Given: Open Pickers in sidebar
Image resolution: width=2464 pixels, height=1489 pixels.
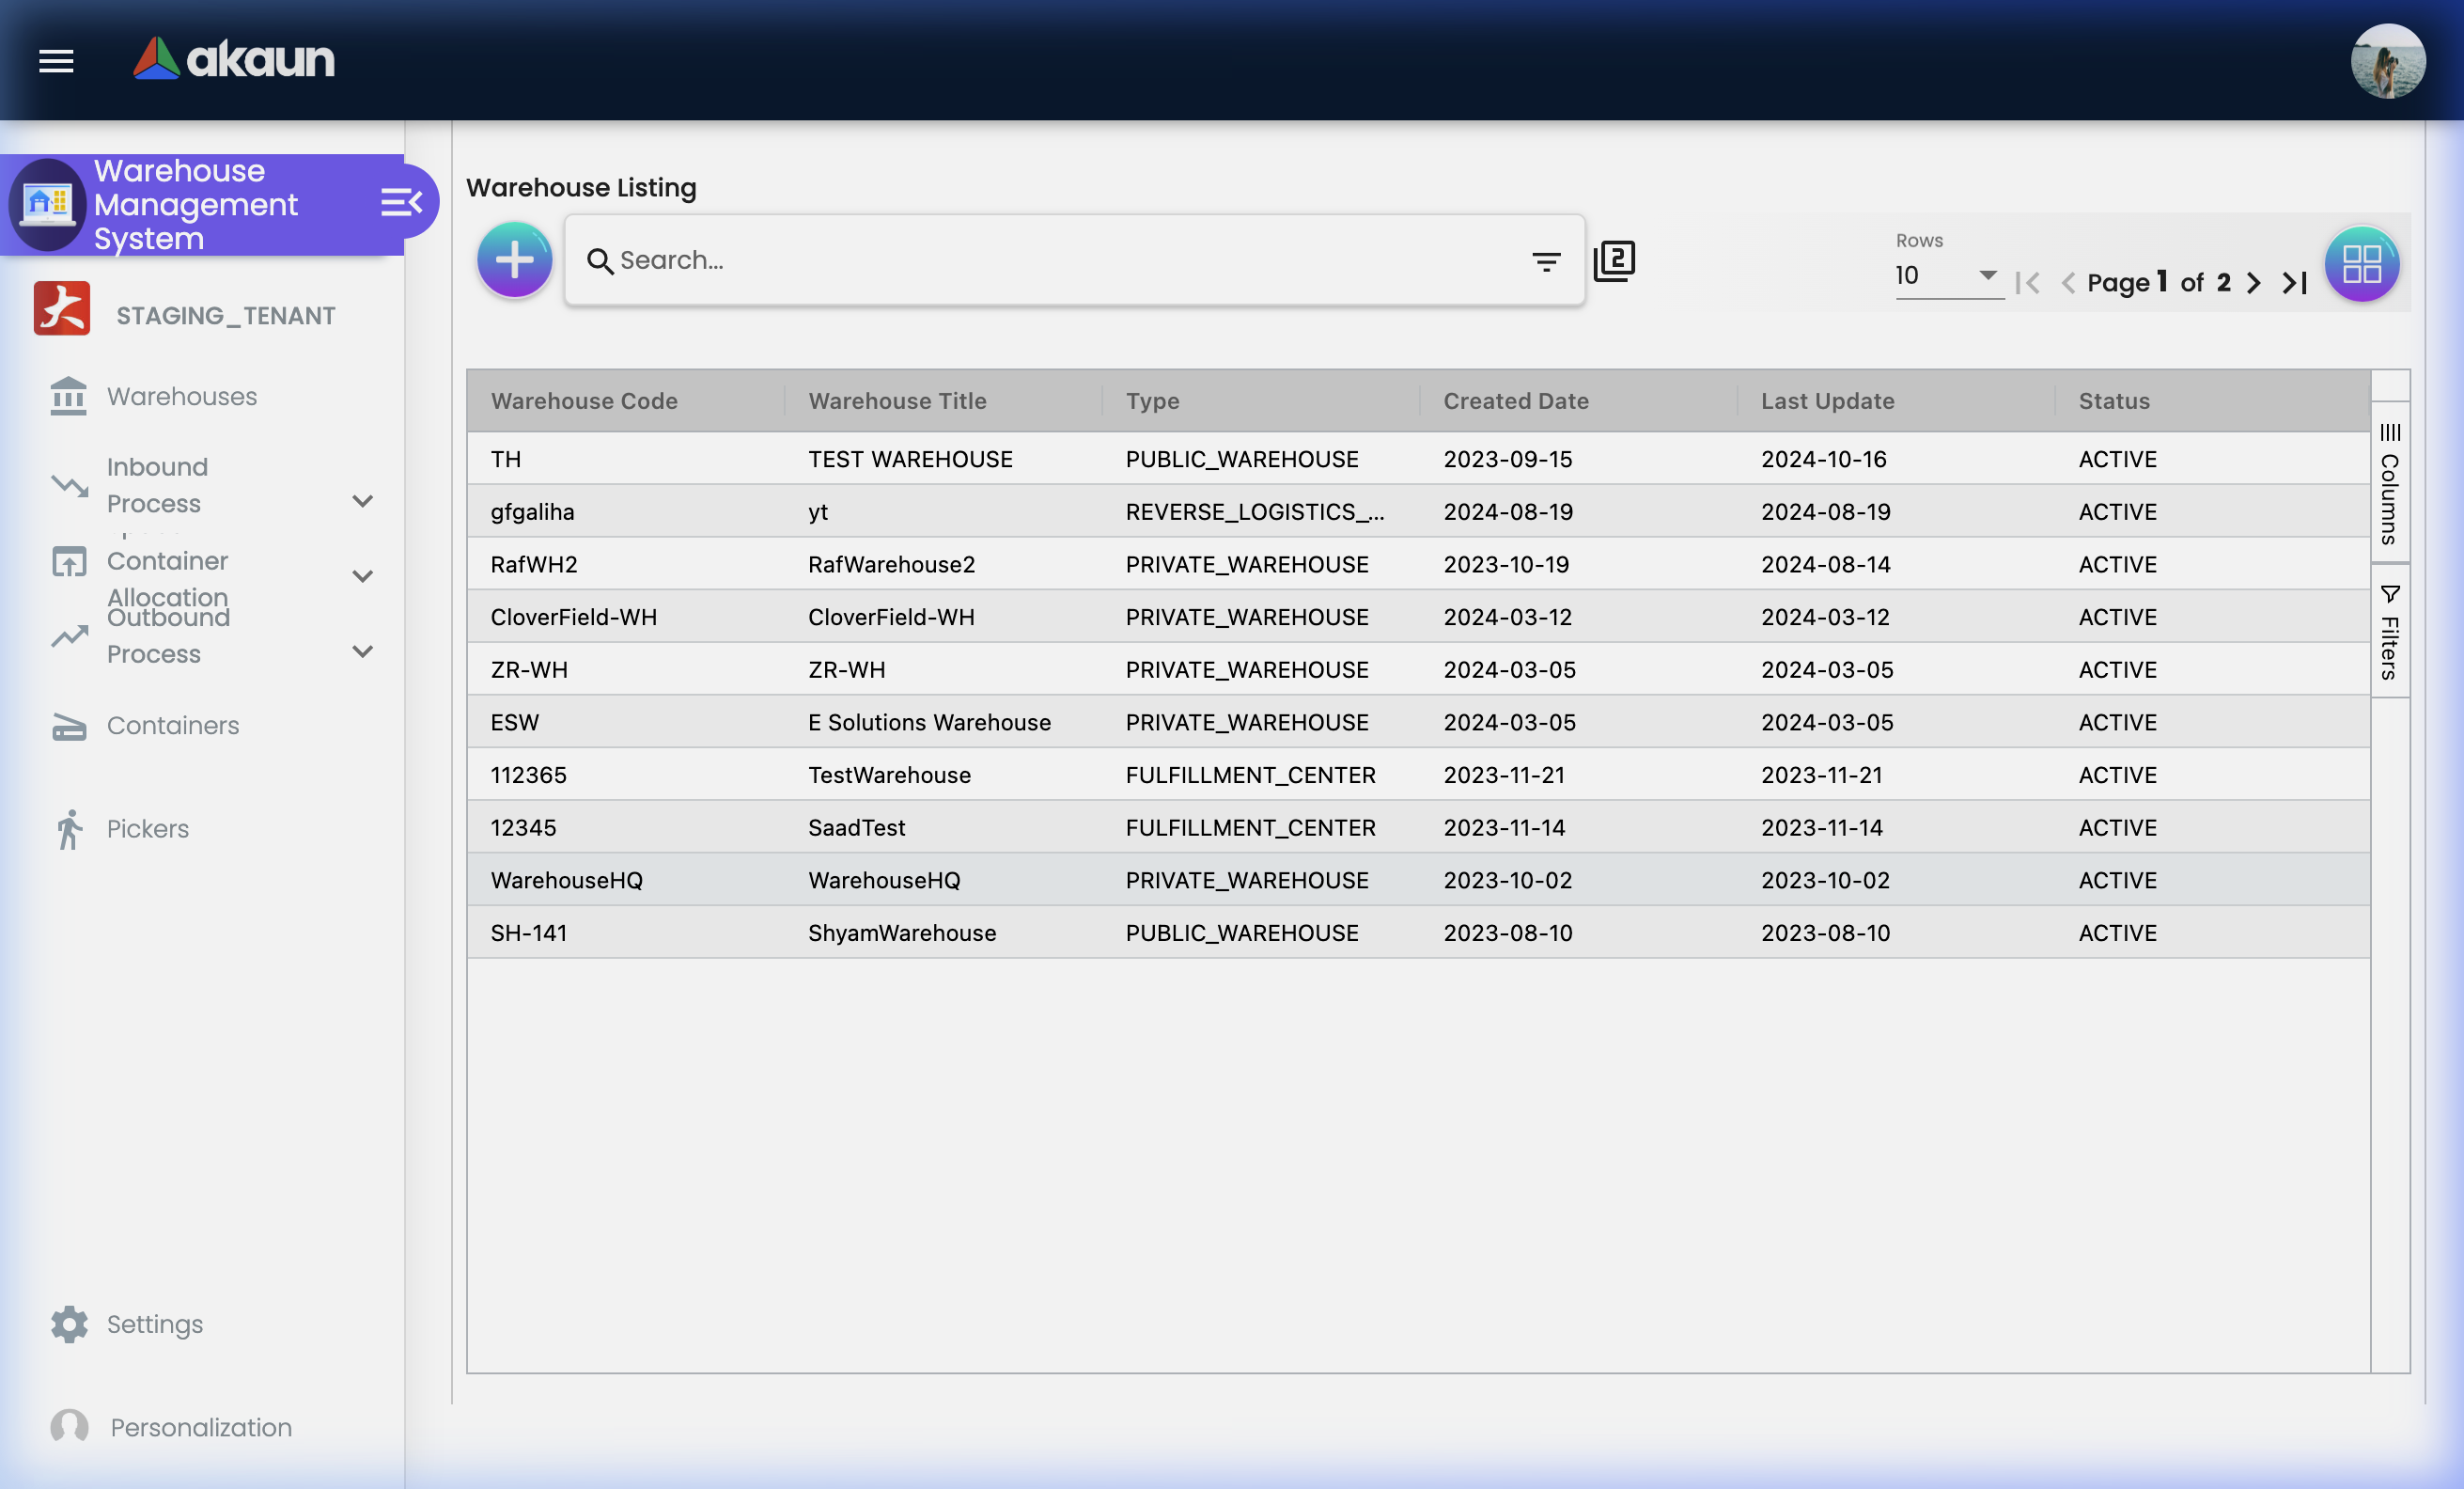Looking at the screenshot, I should [147, 829].
